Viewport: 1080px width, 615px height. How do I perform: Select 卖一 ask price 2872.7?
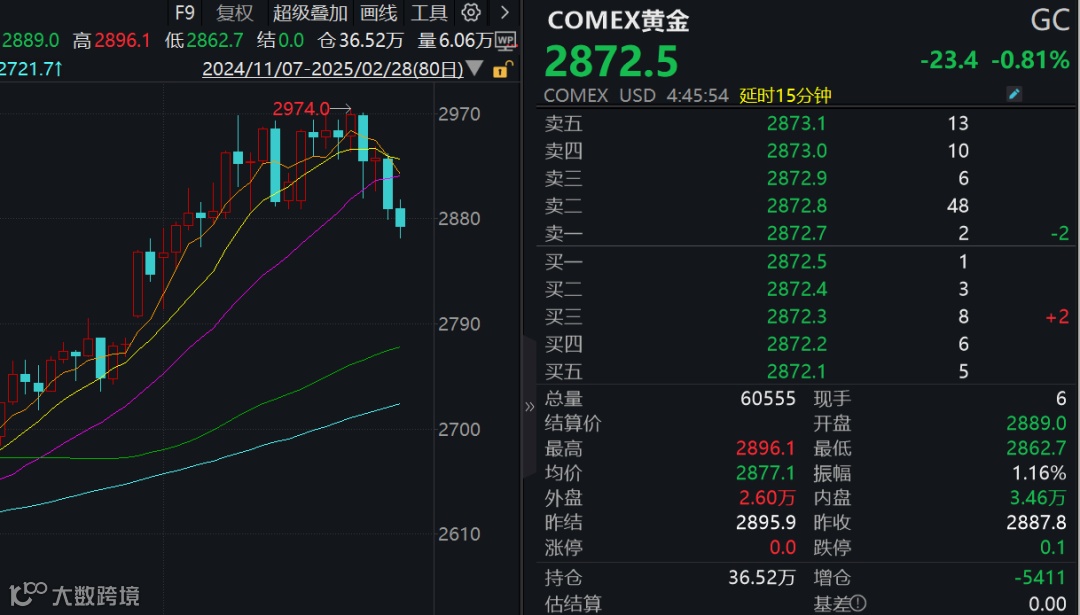point(796,233)
